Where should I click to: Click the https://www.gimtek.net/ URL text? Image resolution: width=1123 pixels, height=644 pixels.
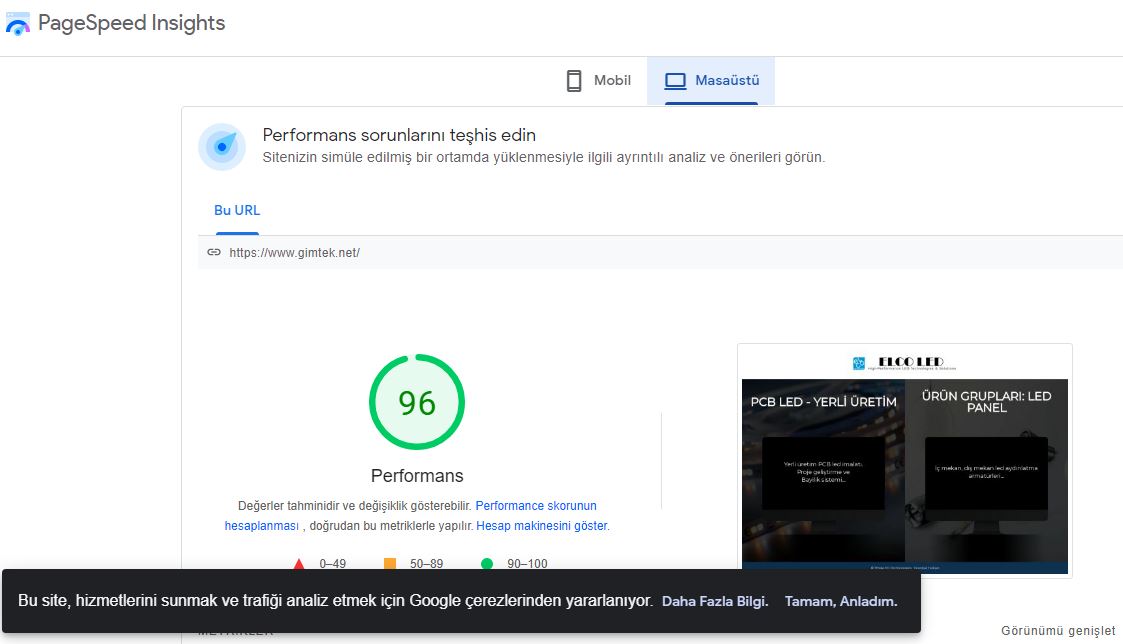pos(294,253)
